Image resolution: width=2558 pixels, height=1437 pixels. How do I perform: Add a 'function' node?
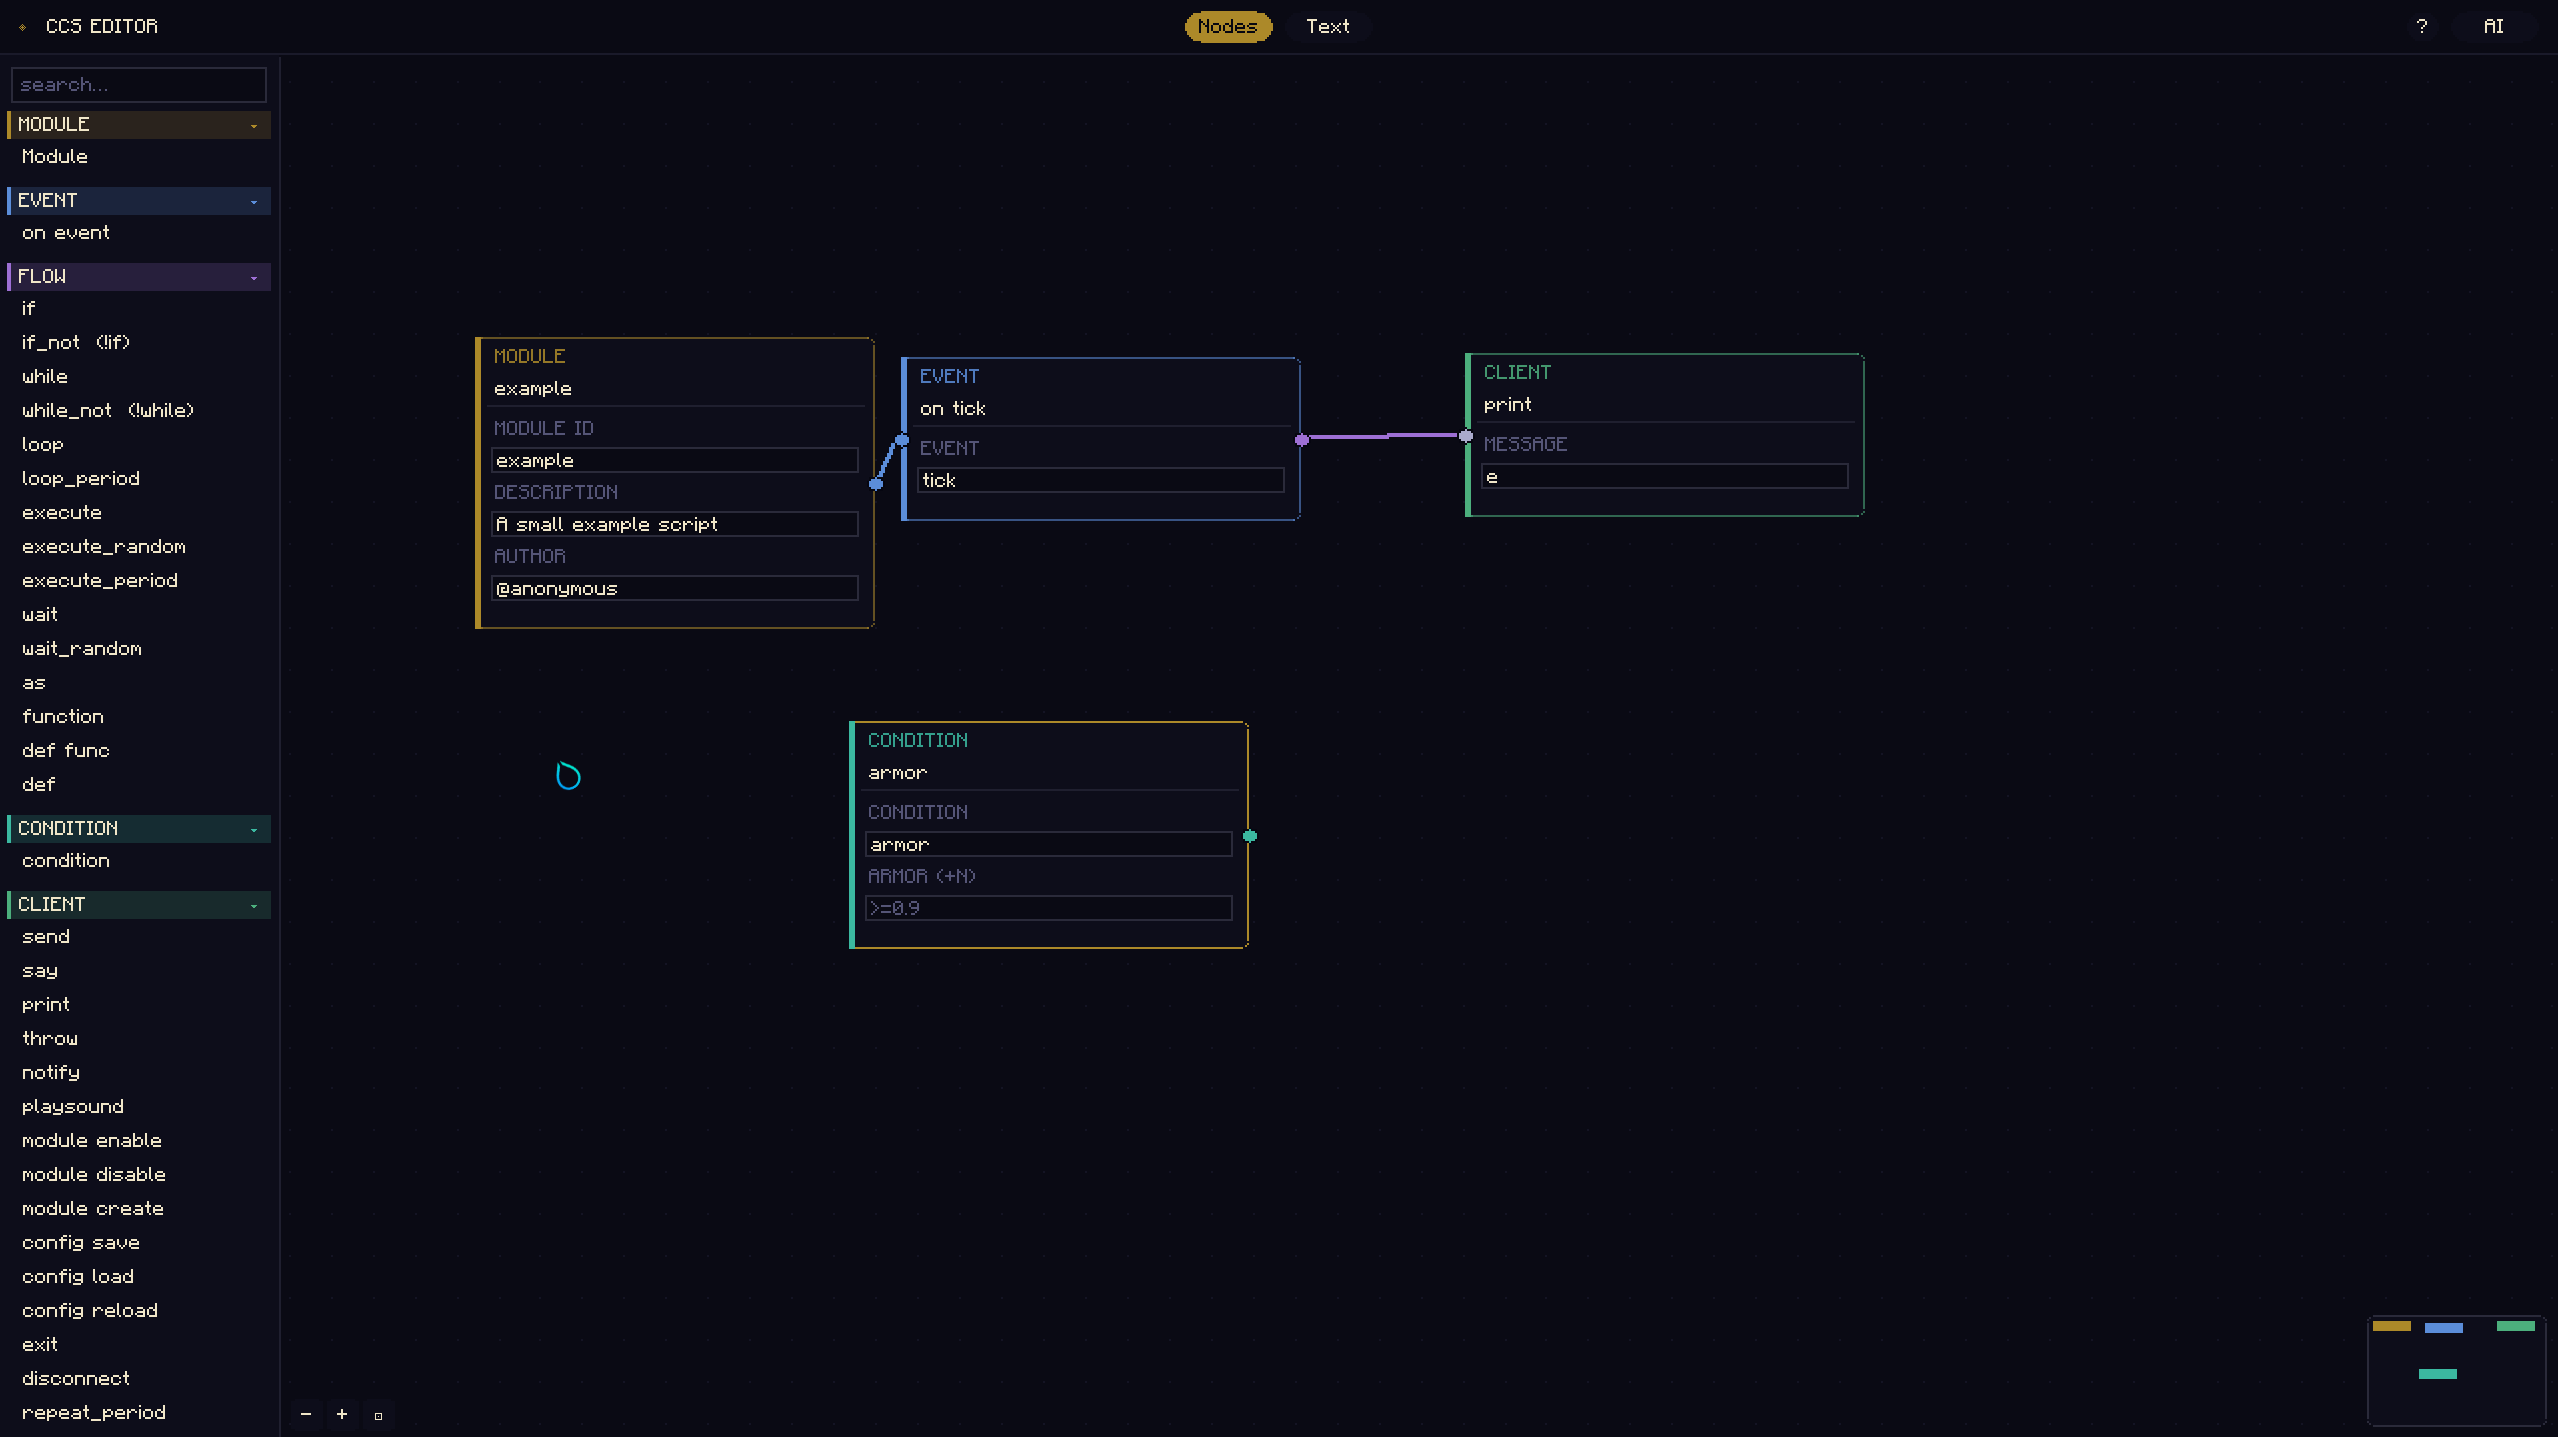[139, 717]
